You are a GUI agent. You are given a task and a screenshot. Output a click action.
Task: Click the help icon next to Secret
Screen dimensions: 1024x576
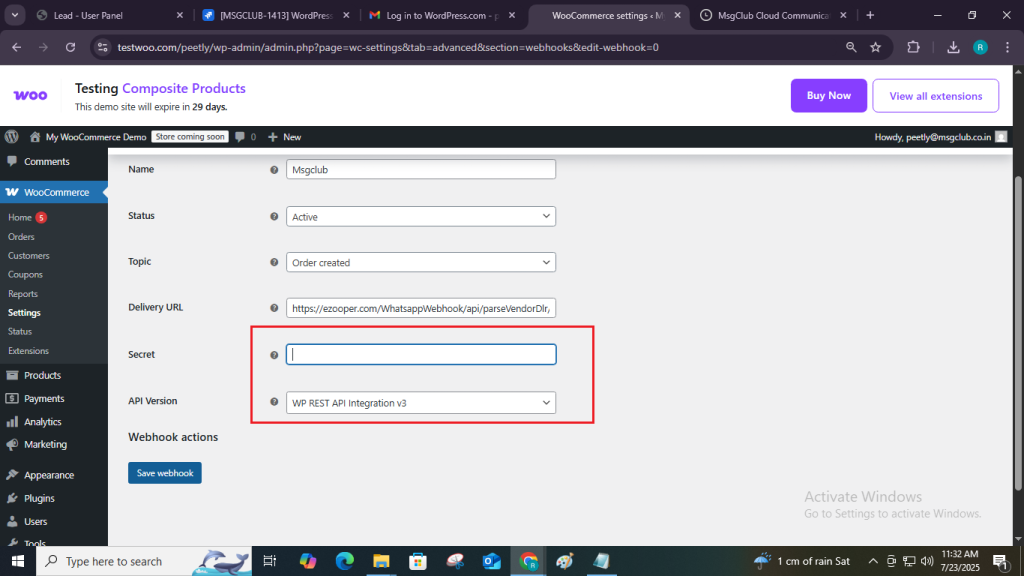tap(274, 355)
